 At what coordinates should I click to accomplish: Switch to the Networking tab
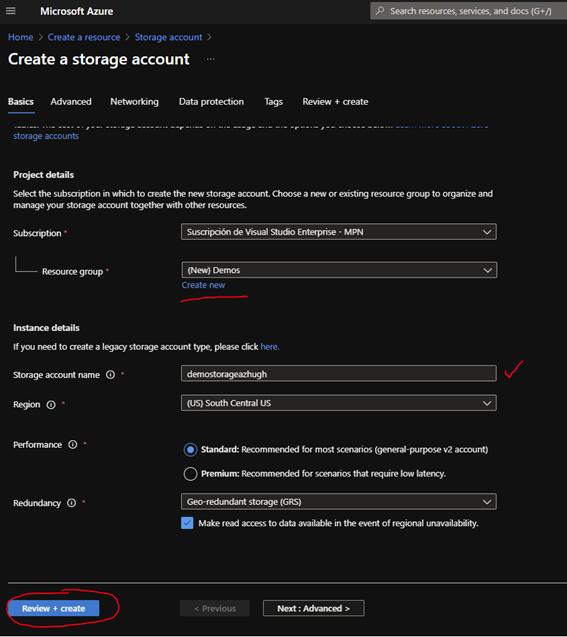(134, 102)
